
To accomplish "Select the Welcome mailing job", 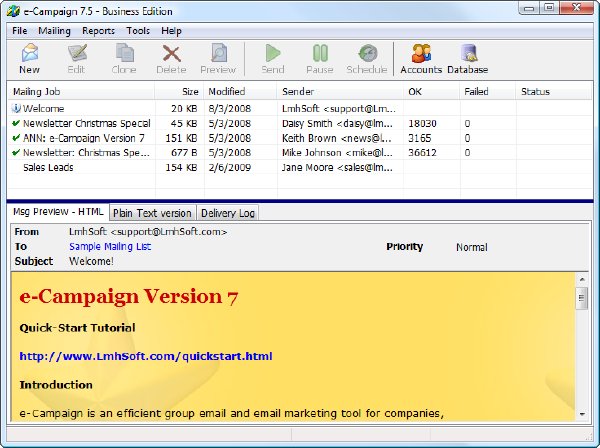I will point(43,108).
